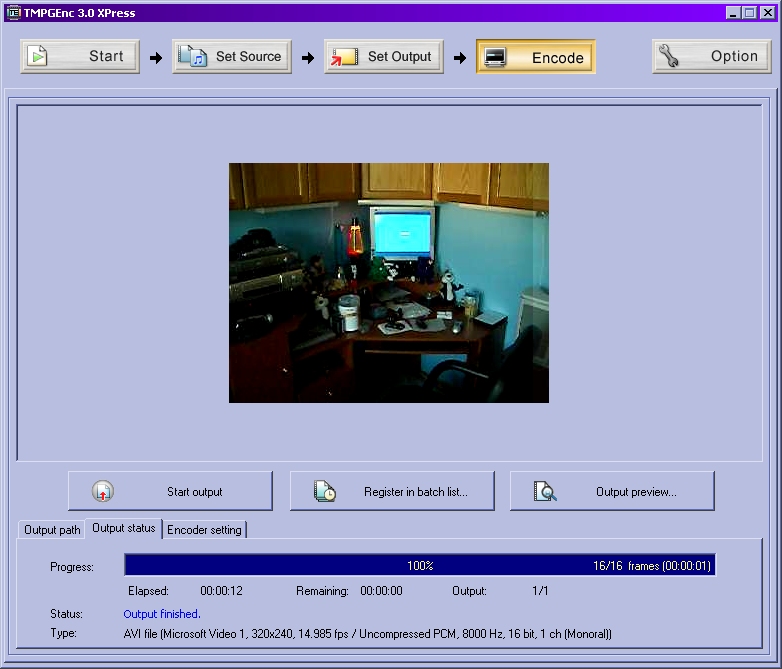Viewport: 782px width, 669px height.
Task: Click the output count 1/1
Action: click(540, 591)
